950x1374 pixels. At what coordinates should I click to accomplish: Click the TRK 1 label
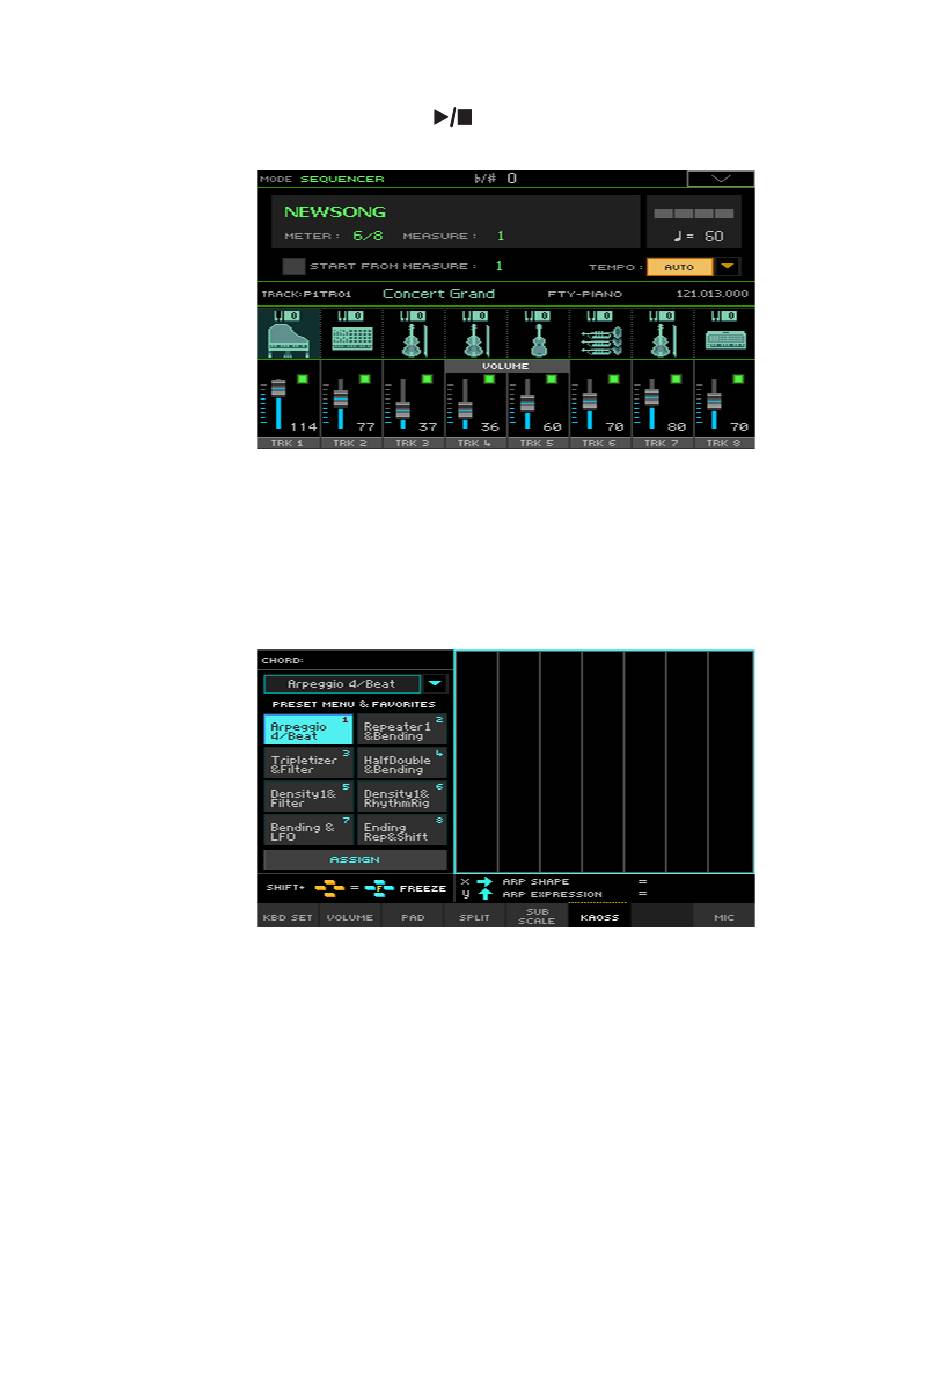(288, 443)
